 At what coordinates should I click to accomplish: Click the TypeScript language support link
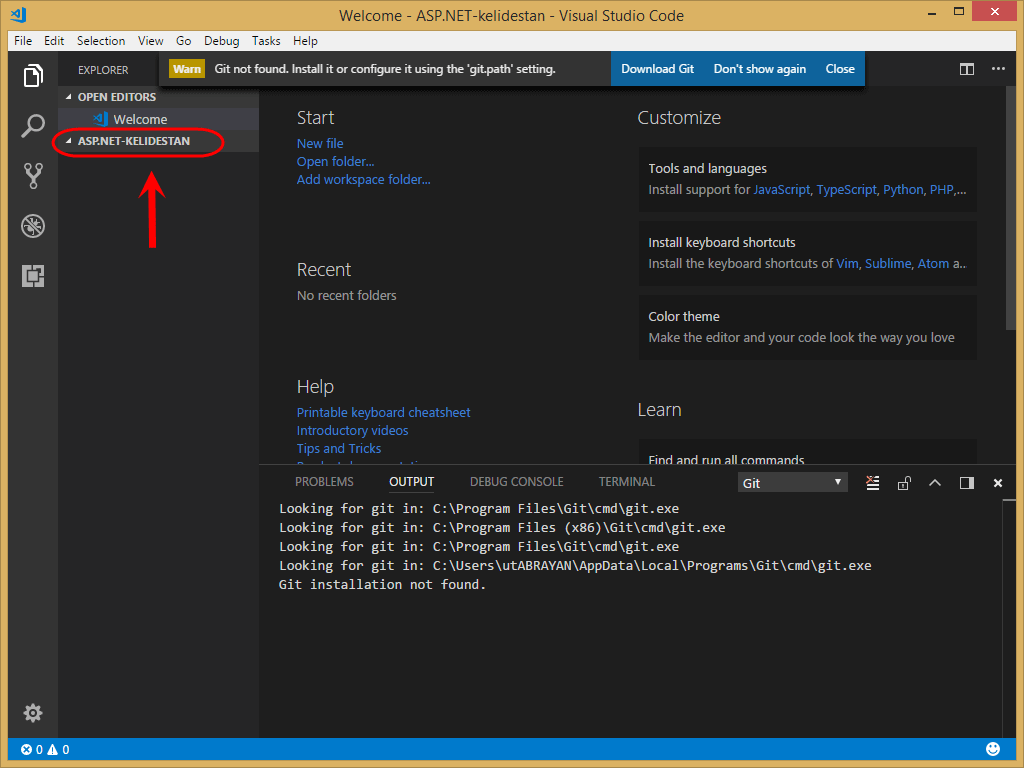coord(846,189)
